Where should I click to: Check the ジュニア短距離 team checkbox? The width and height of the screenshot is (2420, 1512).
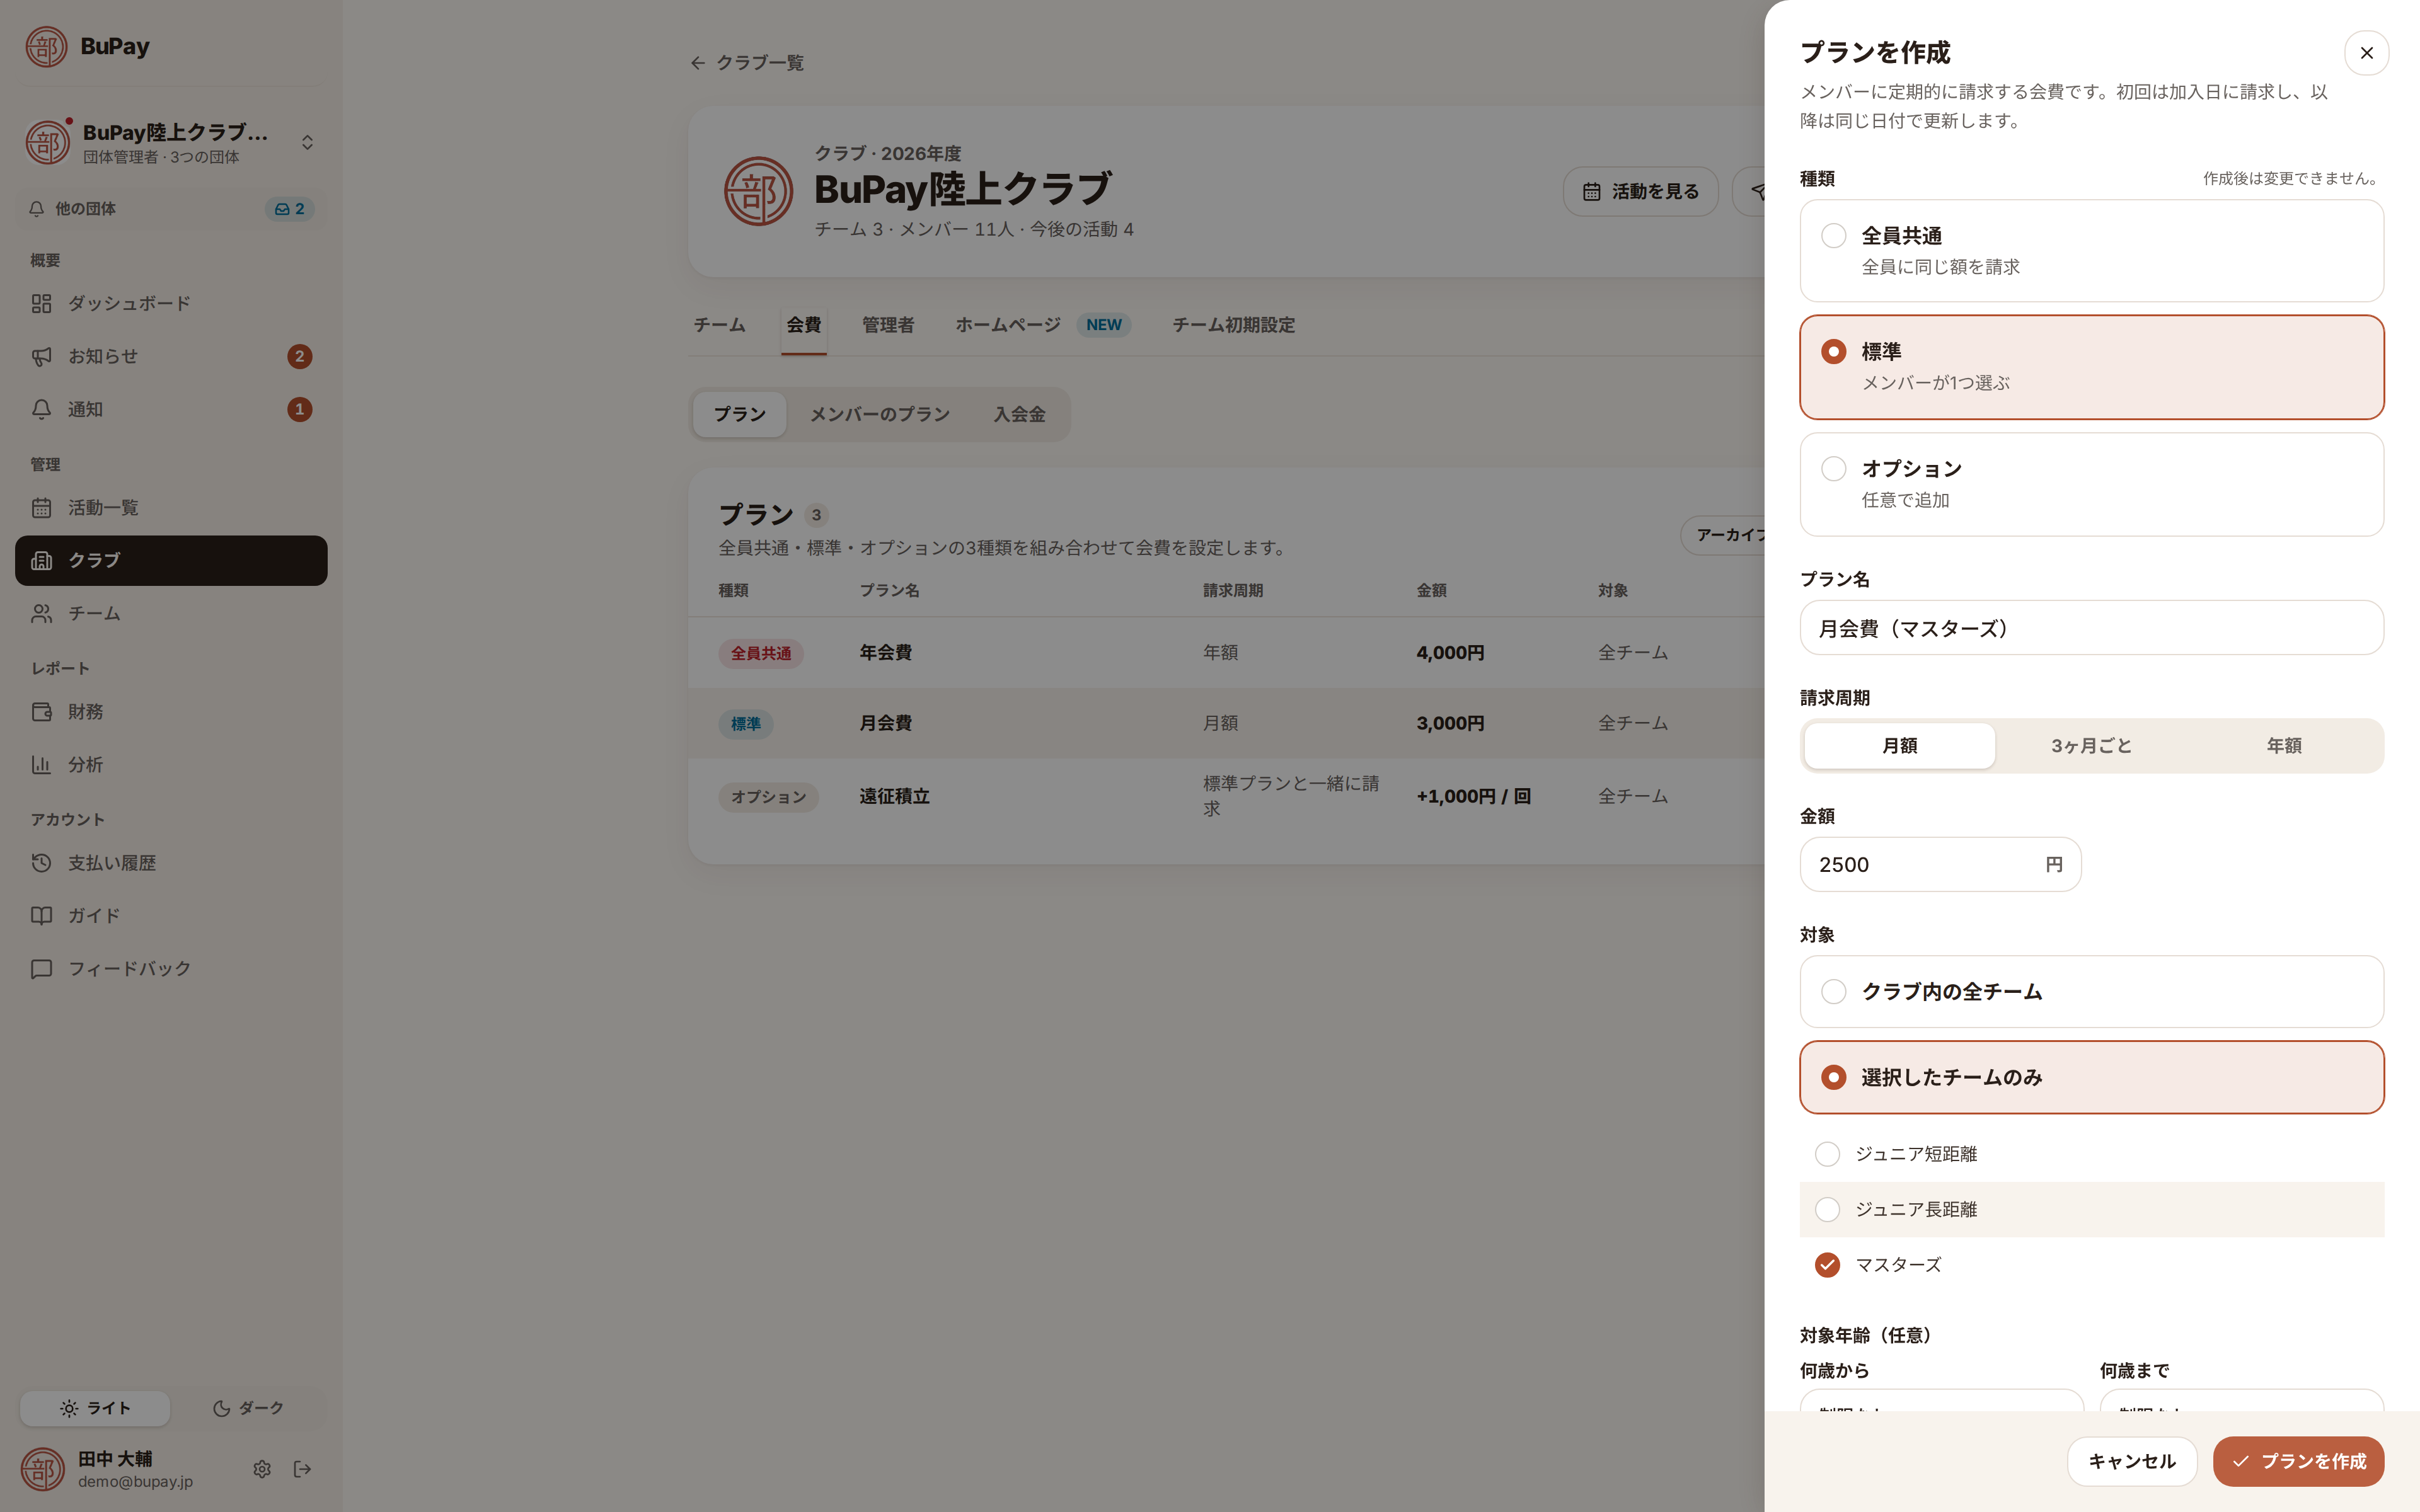click(1827, 1154)
